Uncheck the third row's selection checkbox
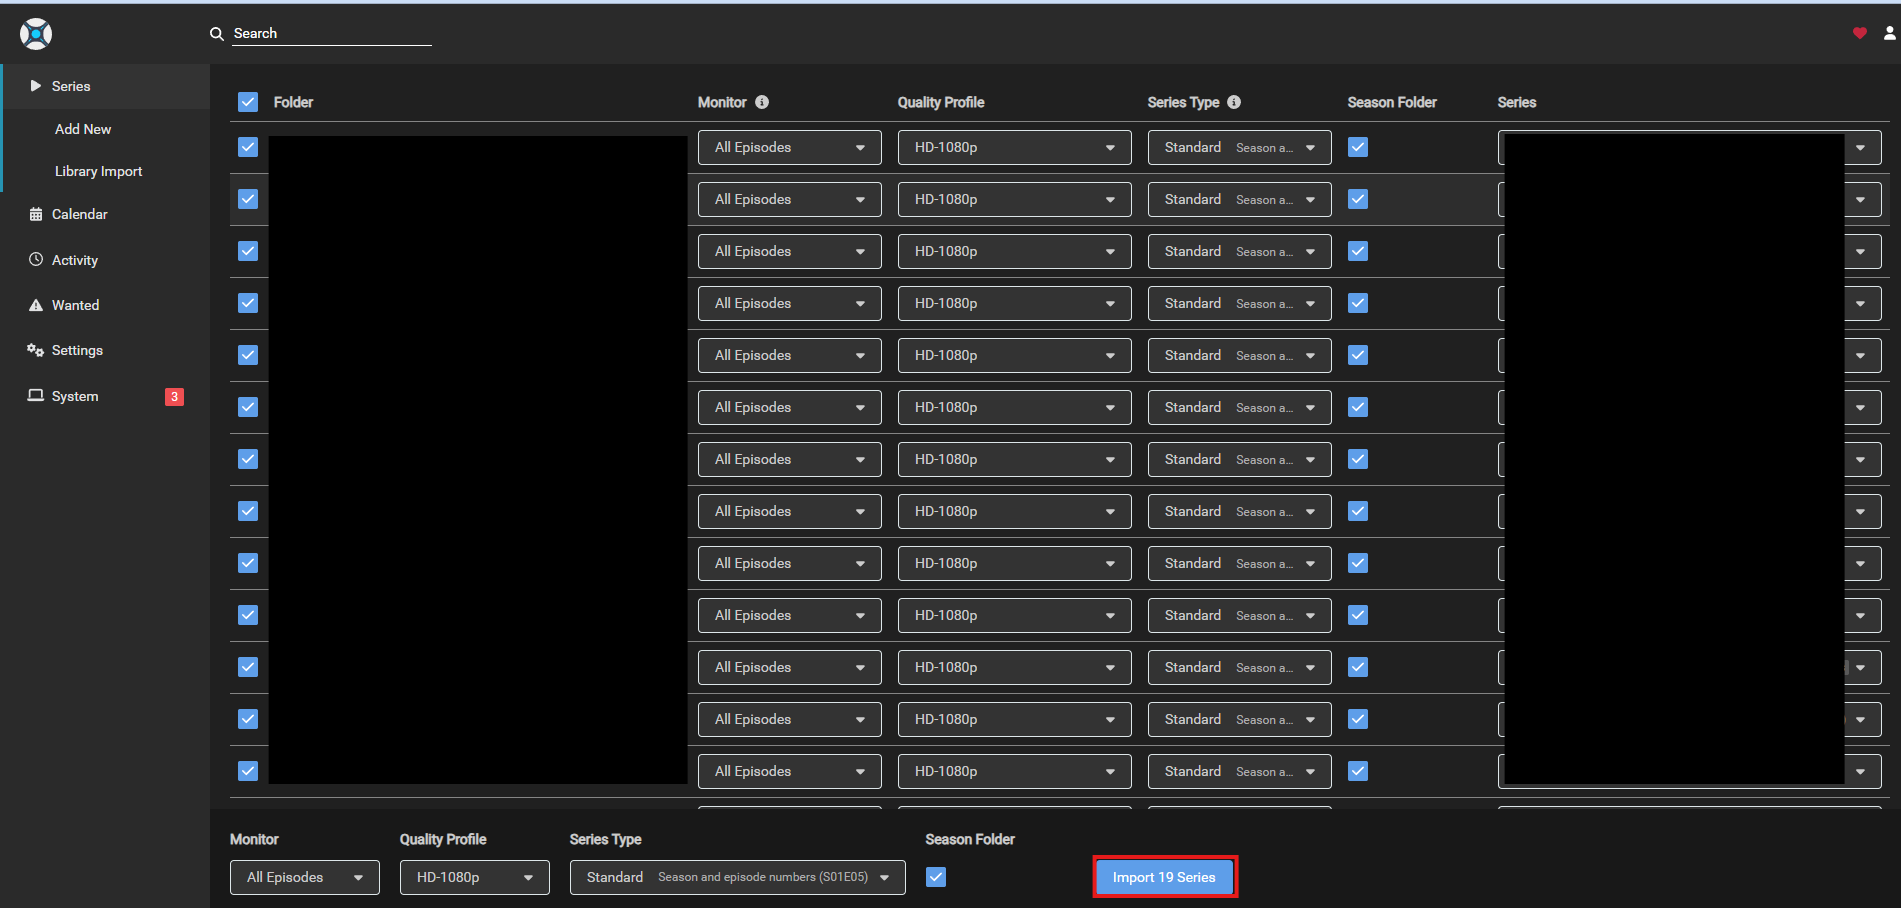 (248, 251)
